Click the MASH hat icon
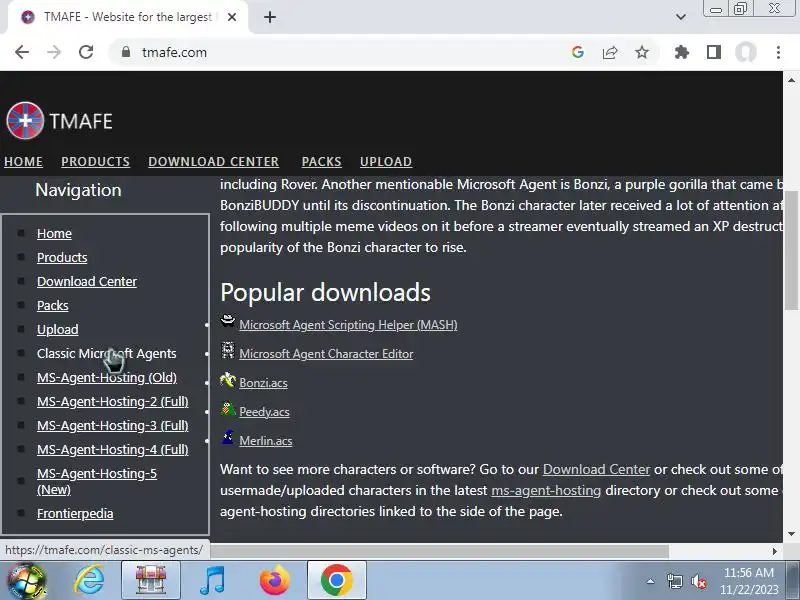This screenshot has height=600, width=800. pyautogui.click(x=228, y=321)
